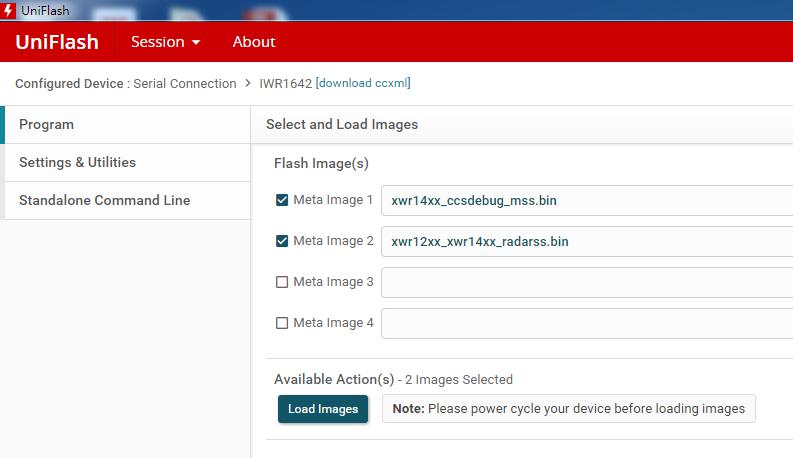Open Settings & Utilities tab
This screenshot has width=793, height=458.
[x=127, y=162]
